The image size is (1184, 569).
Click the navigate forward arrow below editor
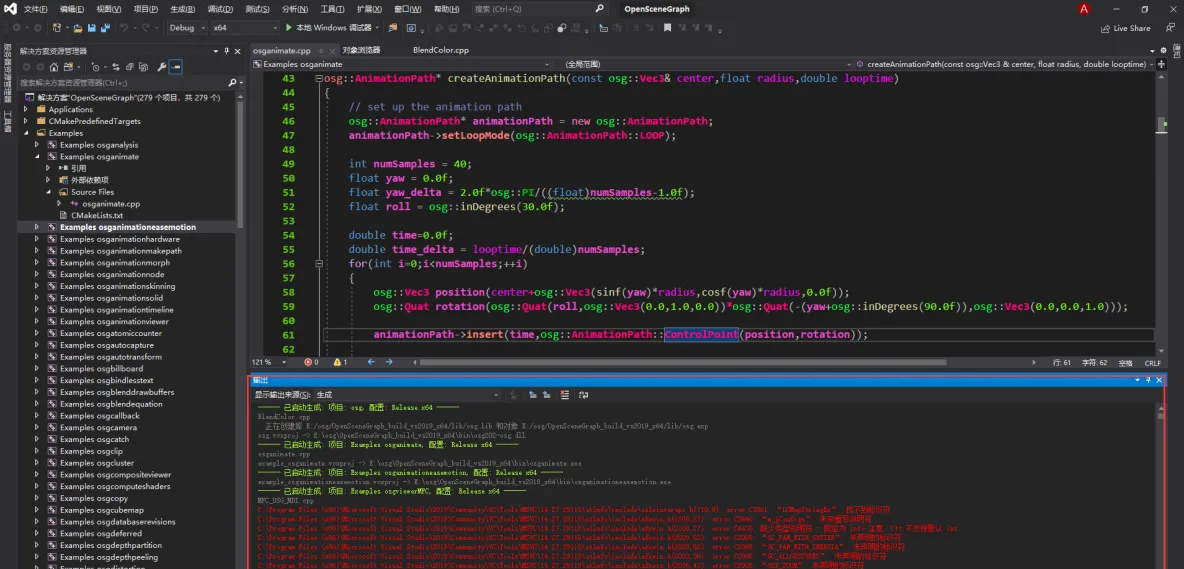point(390,362)
